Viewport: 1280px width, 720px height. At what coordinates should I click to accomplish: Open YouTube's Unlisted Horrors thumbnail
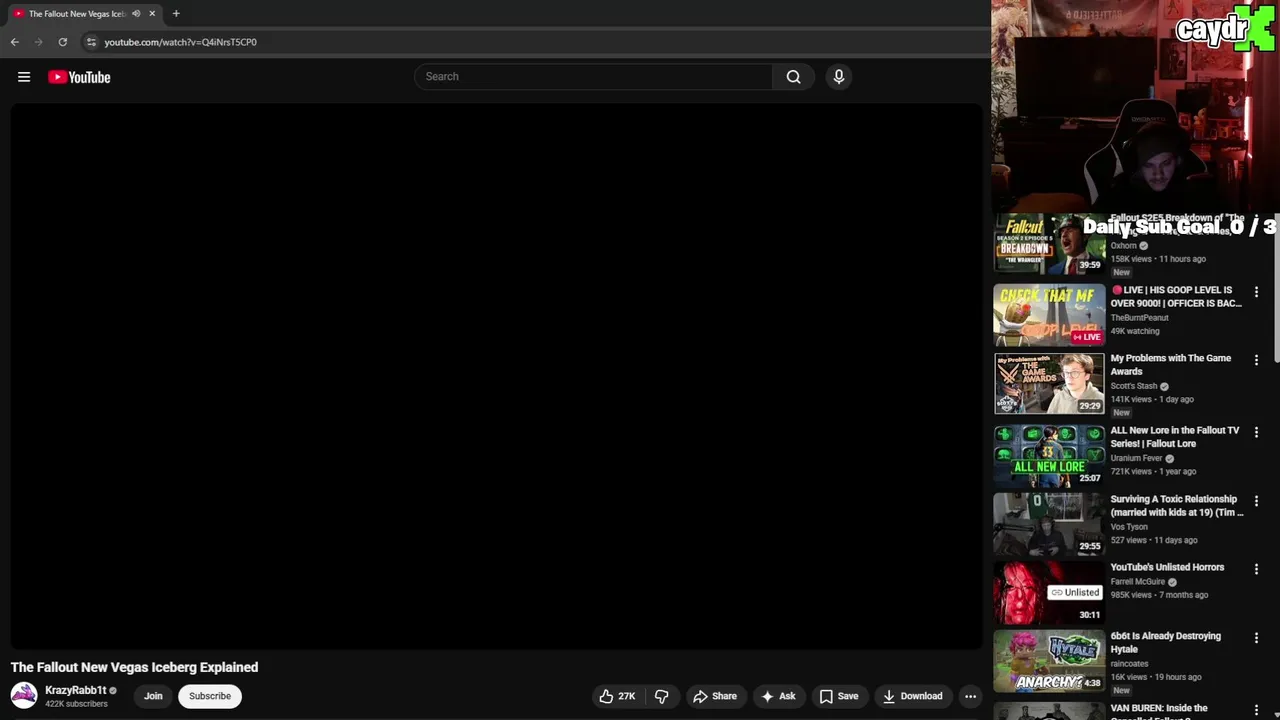click(1049, 592)
